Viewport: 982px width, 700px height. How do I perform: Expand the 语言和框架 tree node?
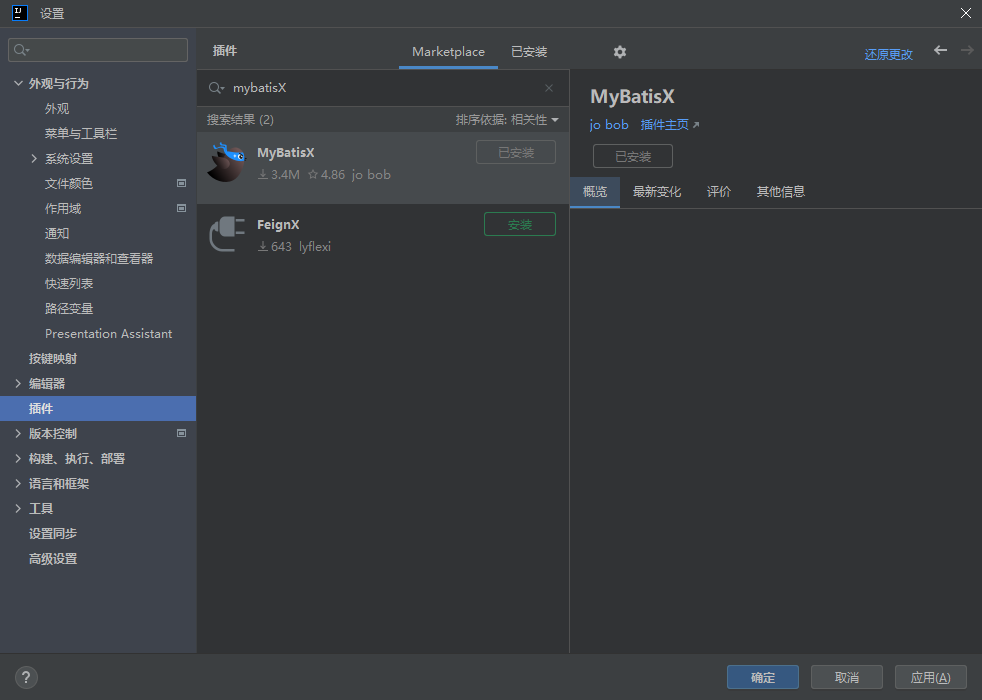tap(18, 483)
